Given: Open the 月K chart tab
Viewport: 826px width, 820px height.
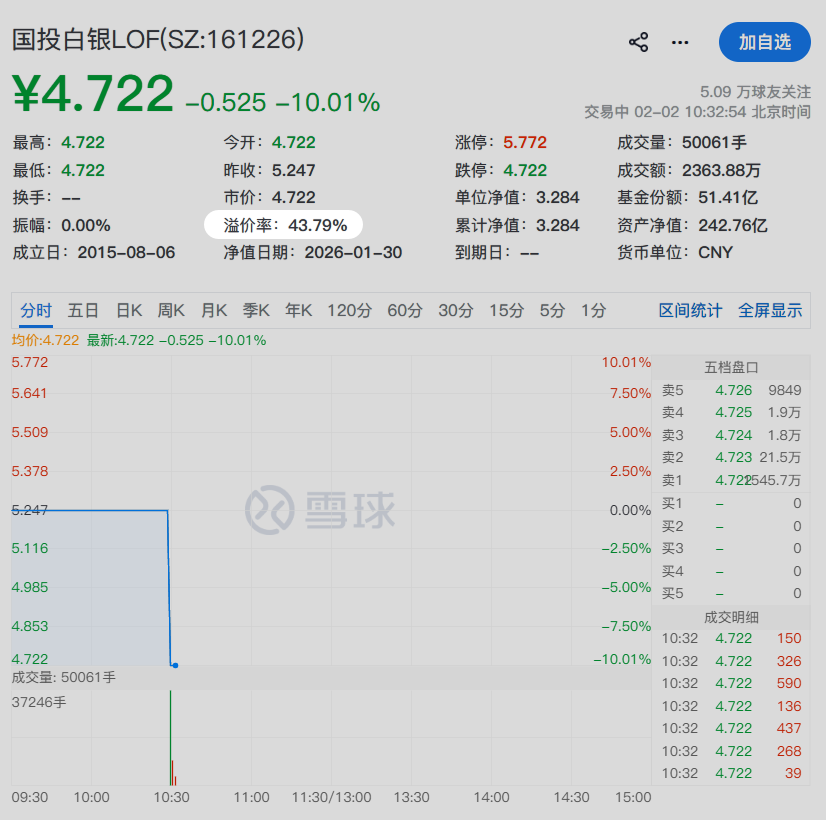Looking at the screenshot, I should point(214,310).
